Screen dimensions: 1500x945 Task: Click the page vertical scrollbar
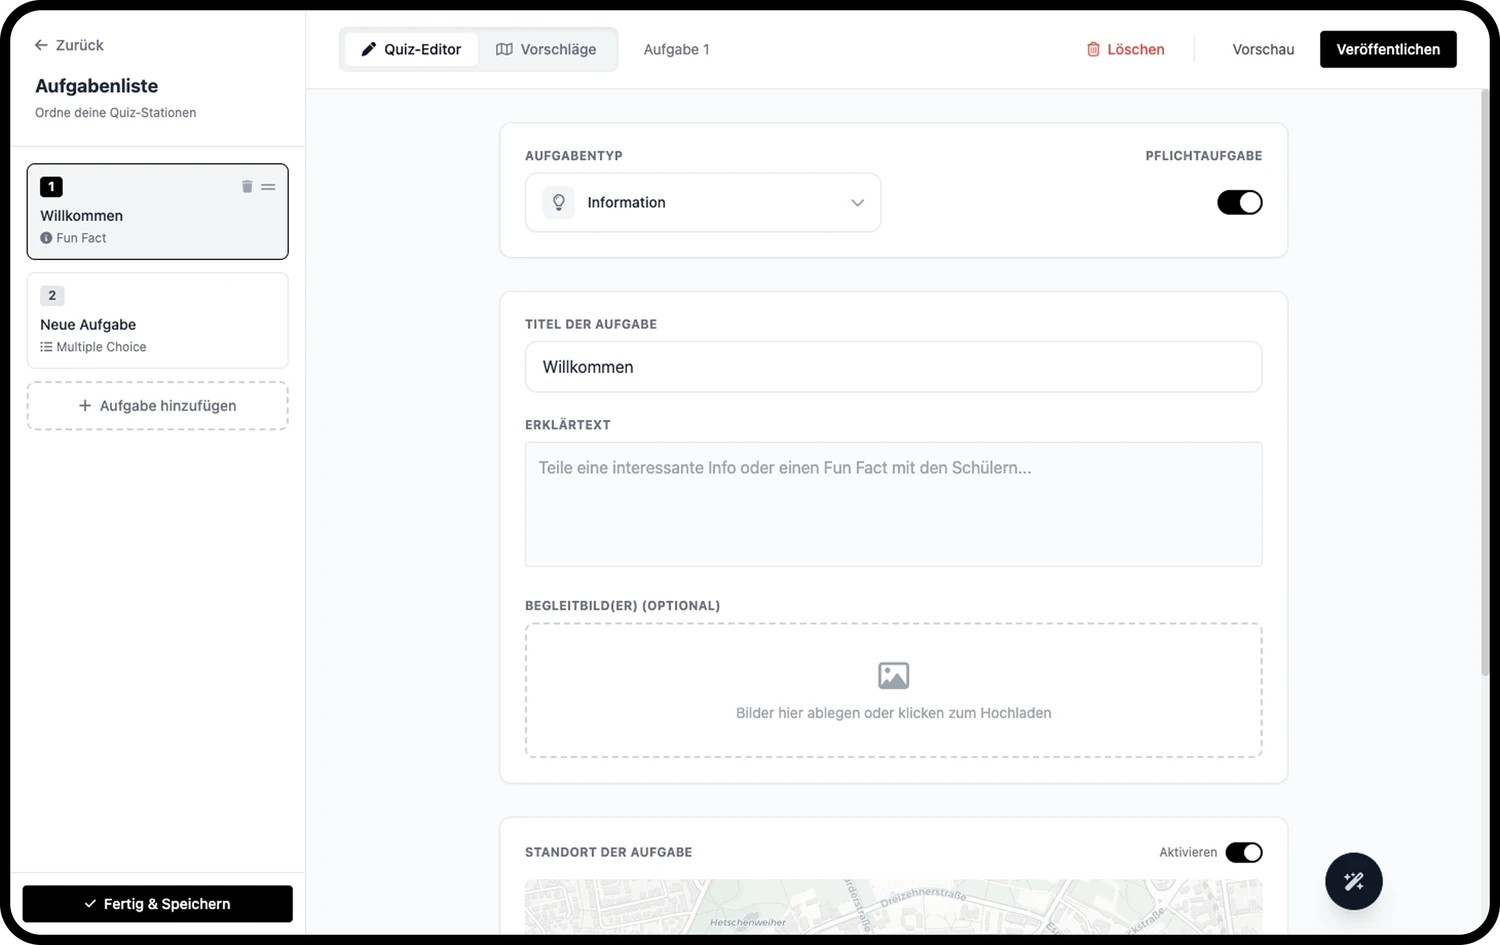[1485, 380]
